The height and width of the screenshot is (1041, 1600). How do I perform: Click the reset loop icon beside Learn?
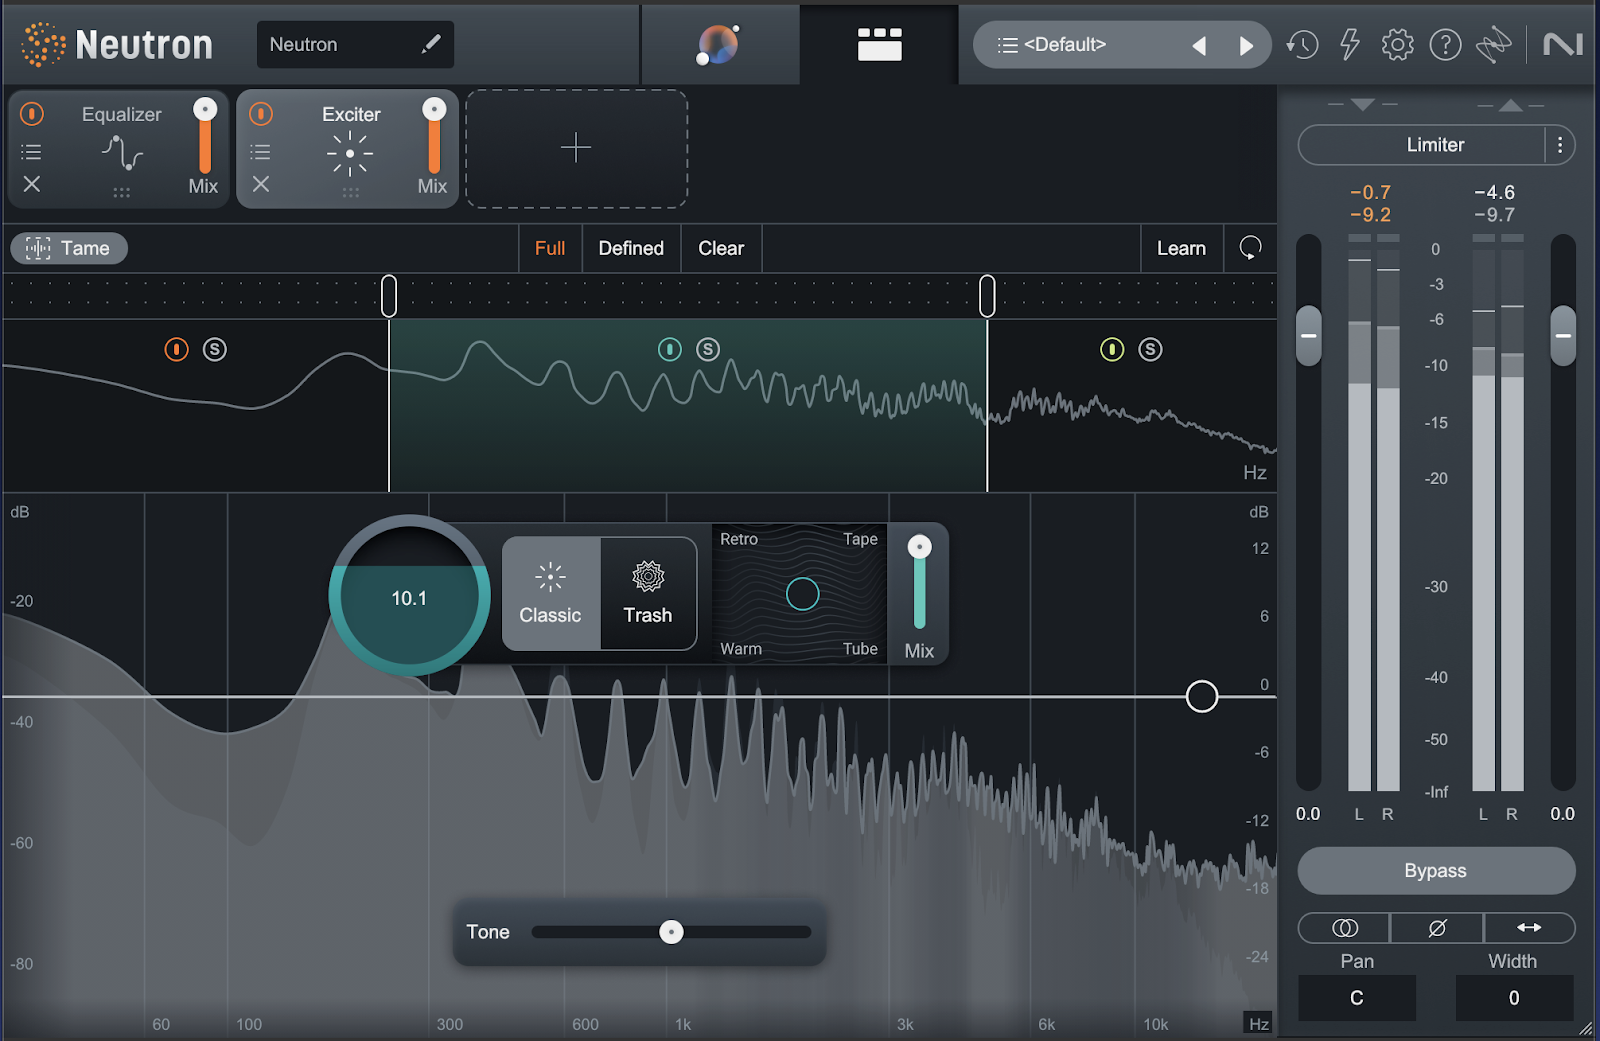(1250, 248)
